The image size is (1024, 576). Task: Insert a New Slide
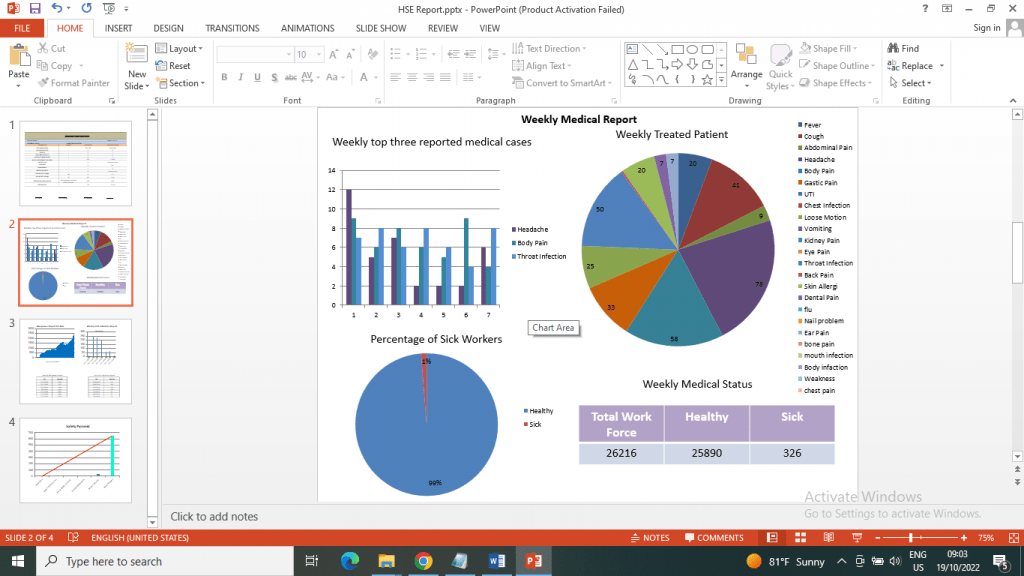coord(136,68)
